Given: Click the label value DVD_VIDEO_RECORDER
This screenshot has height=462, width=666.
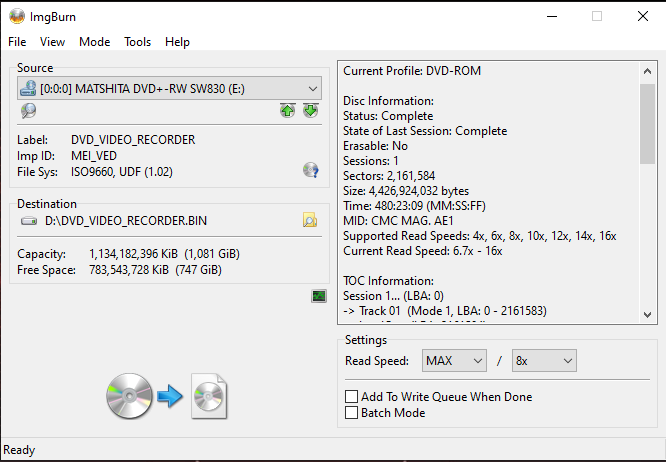Looking at the screenshot, I should point(133,140).
